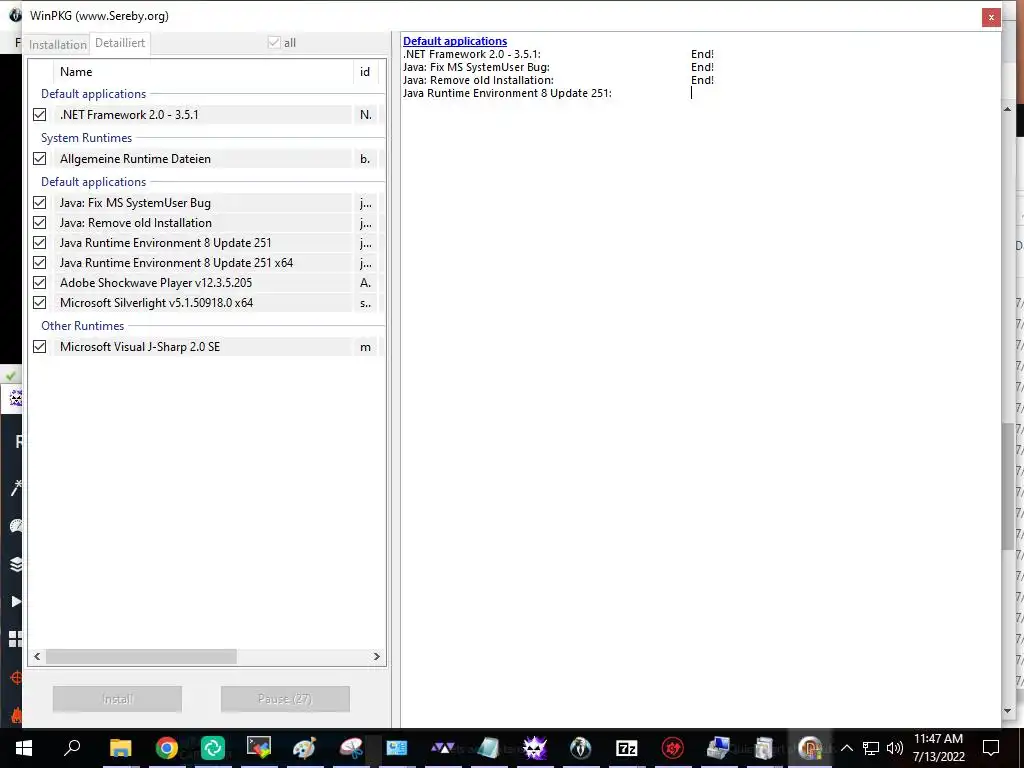Select 'Microsoft Visual J-Sharp 2.0 SE' row name
The height and width of the screenshot is (768, 1024).
[140, 347]
